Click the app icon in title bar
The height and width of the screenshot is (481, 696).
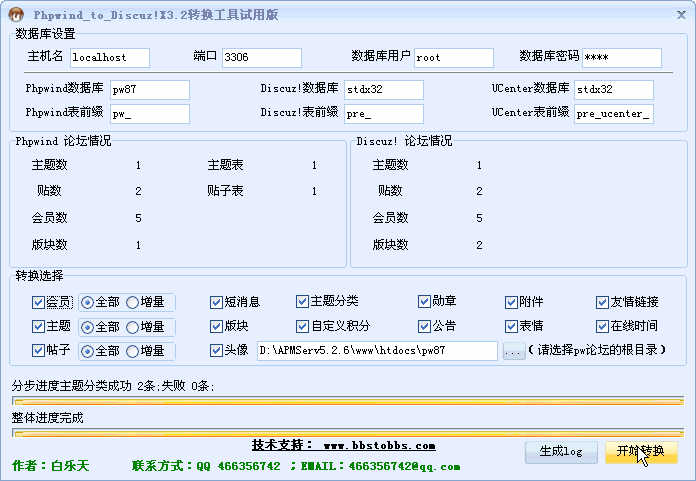(x=16, y=14)
